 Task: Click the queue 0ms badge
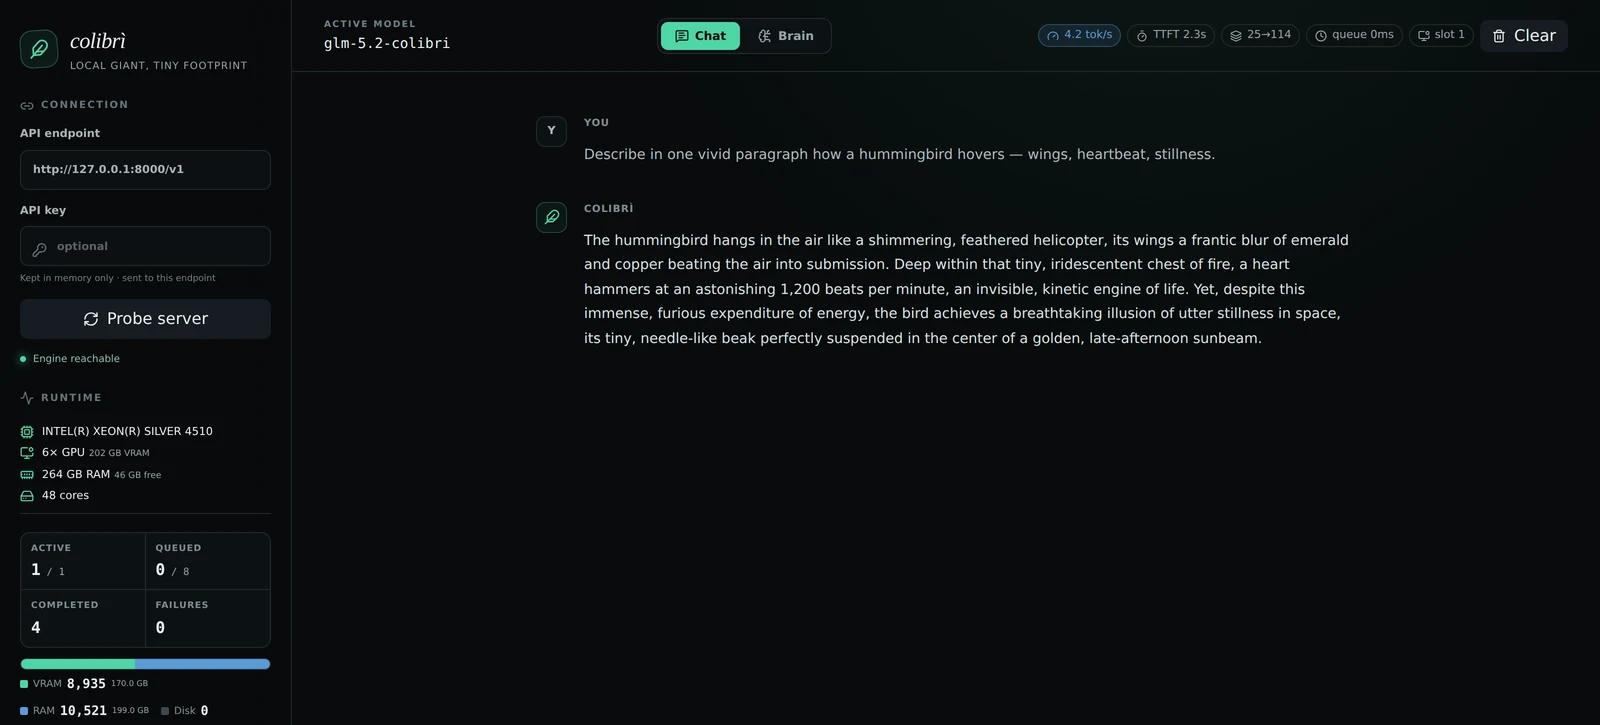(x=1354, y=35)
